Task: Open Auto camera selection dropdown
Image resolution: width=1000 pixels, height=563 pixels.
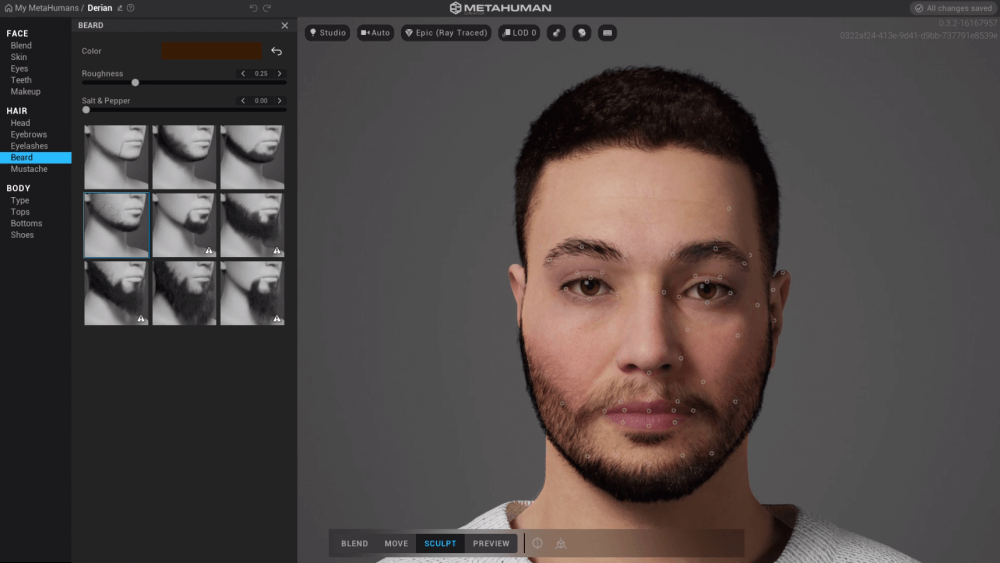Action: (x=375, y=33)
